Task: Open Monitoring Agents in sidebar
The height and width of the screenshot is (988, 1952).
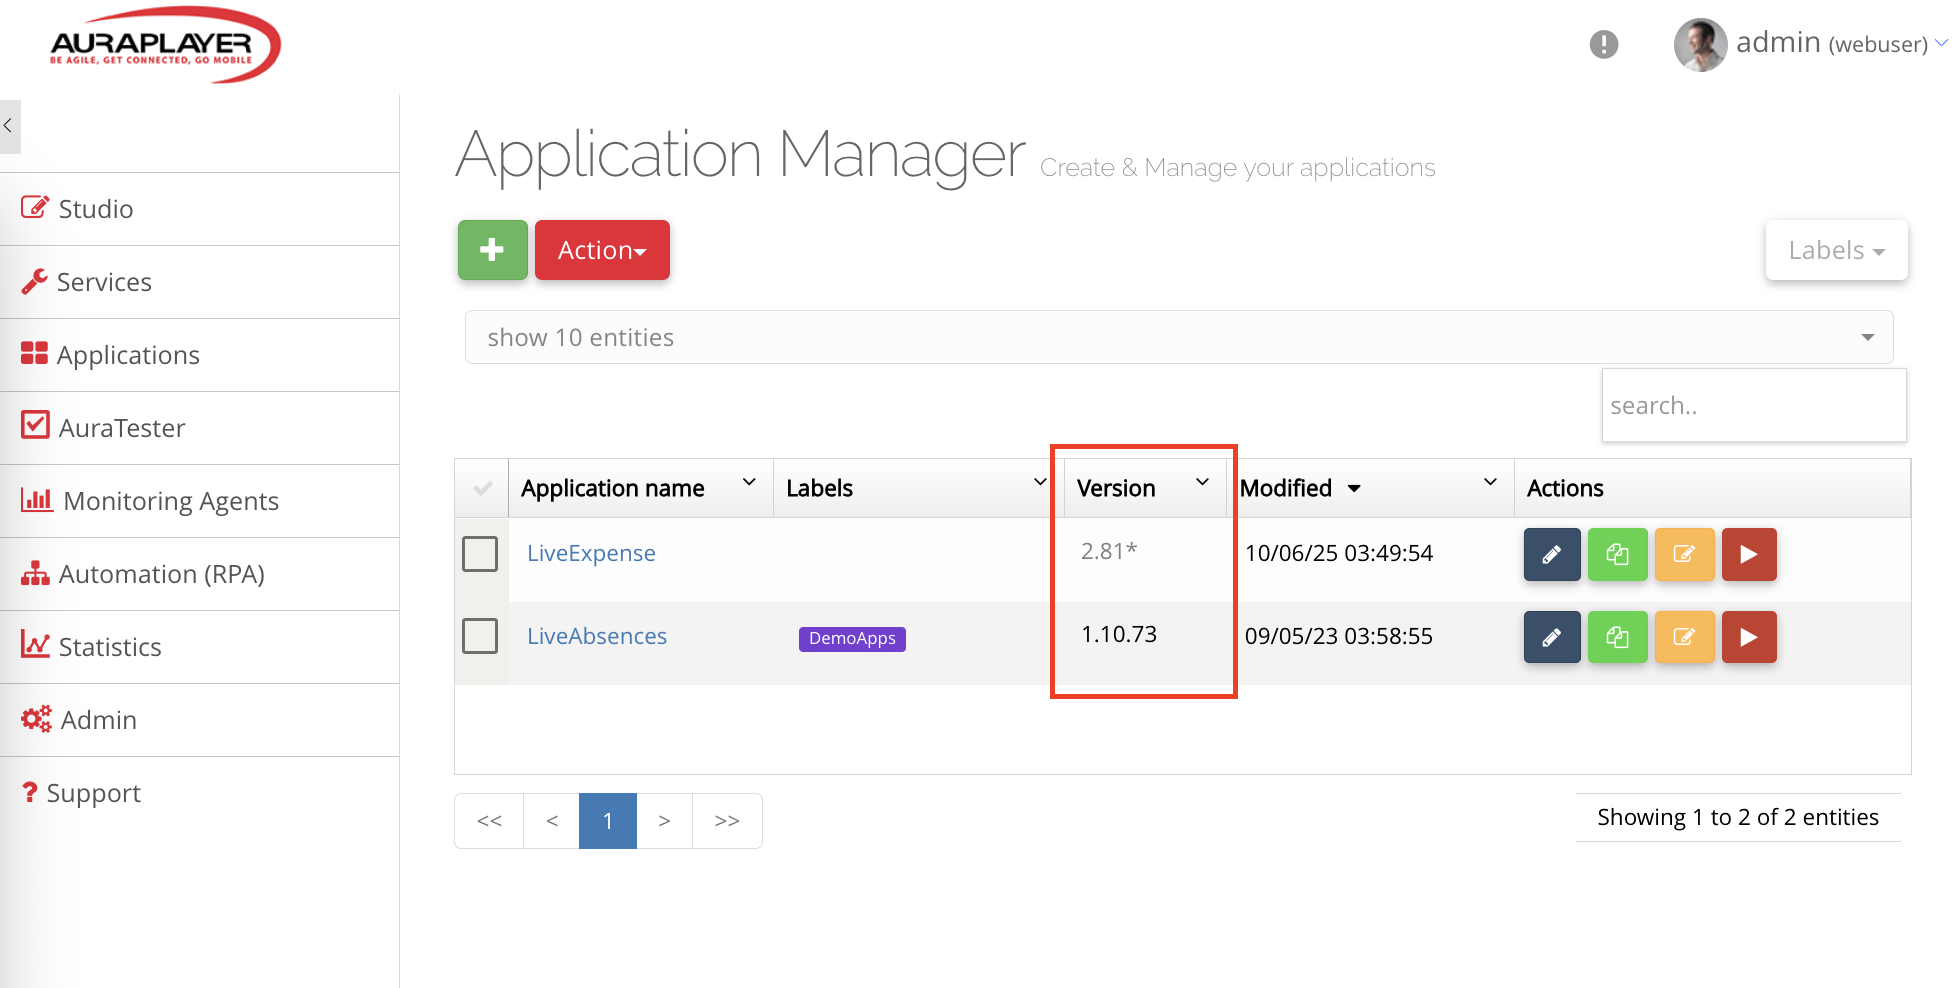Action: [199, 501]
